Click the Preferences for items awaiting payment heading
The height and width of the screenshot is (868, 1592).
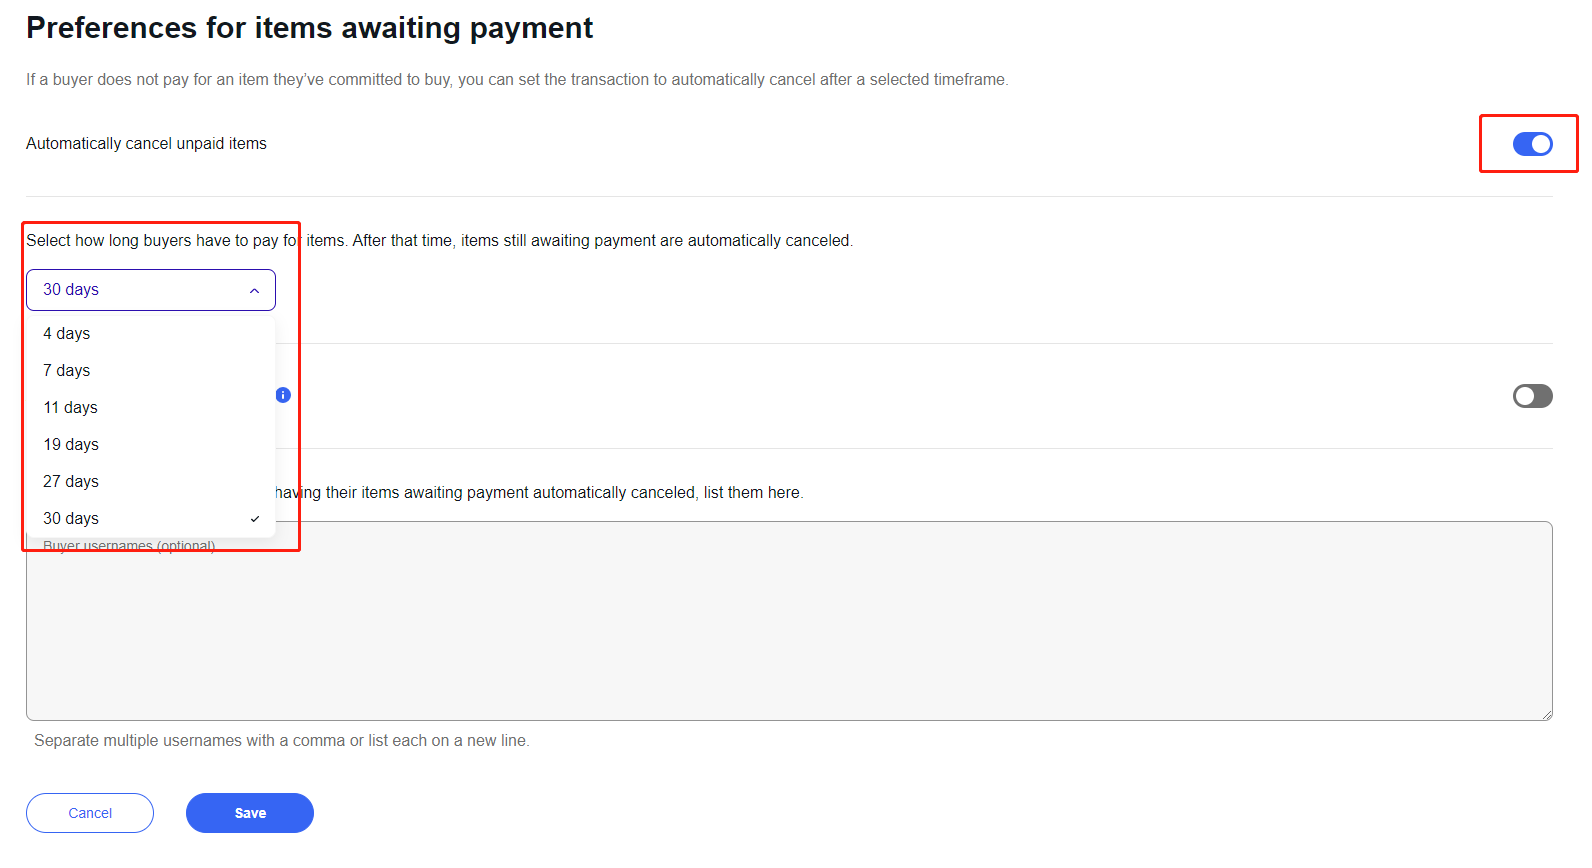tap(310, 28)
